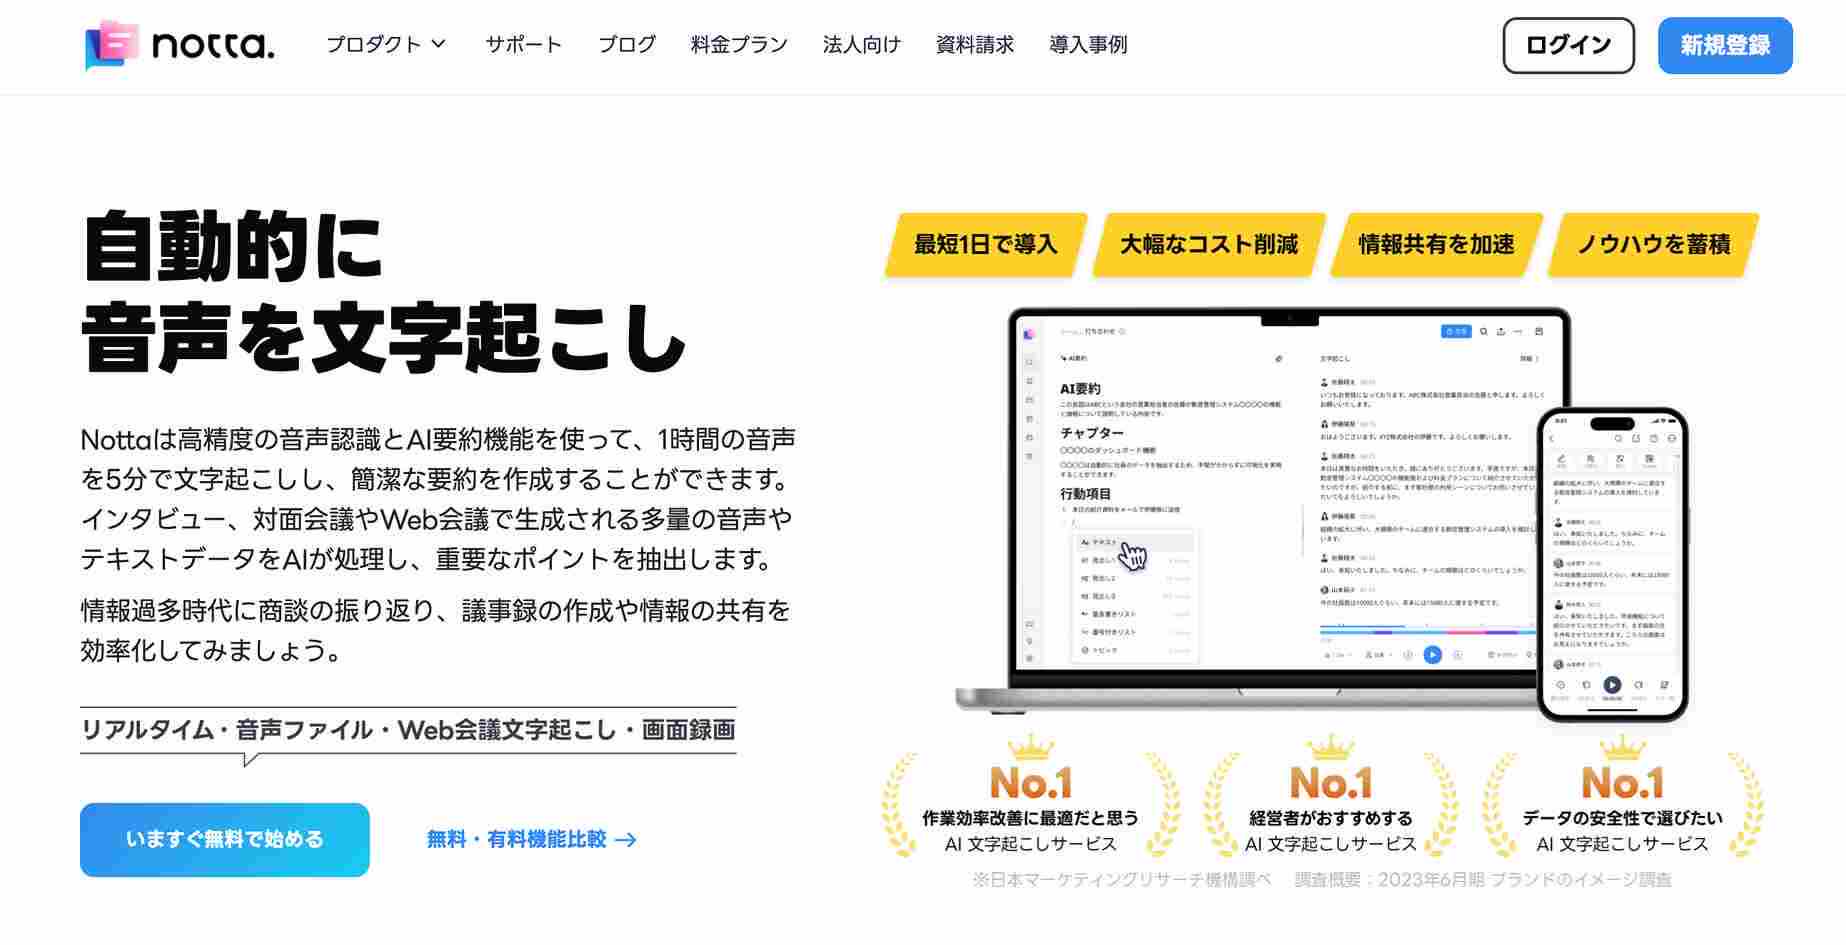Go to the サポート page
Screen dimensions: 1846x945
(x=524, y=45)
